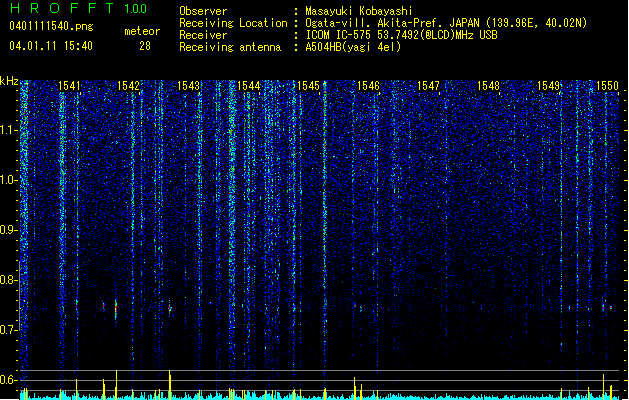Image resolution: width=629 pixels, height=400 pixels.
Task: Click the 1.1 frequency axis label
Action: pyautogui.click(x=8, y=130)
